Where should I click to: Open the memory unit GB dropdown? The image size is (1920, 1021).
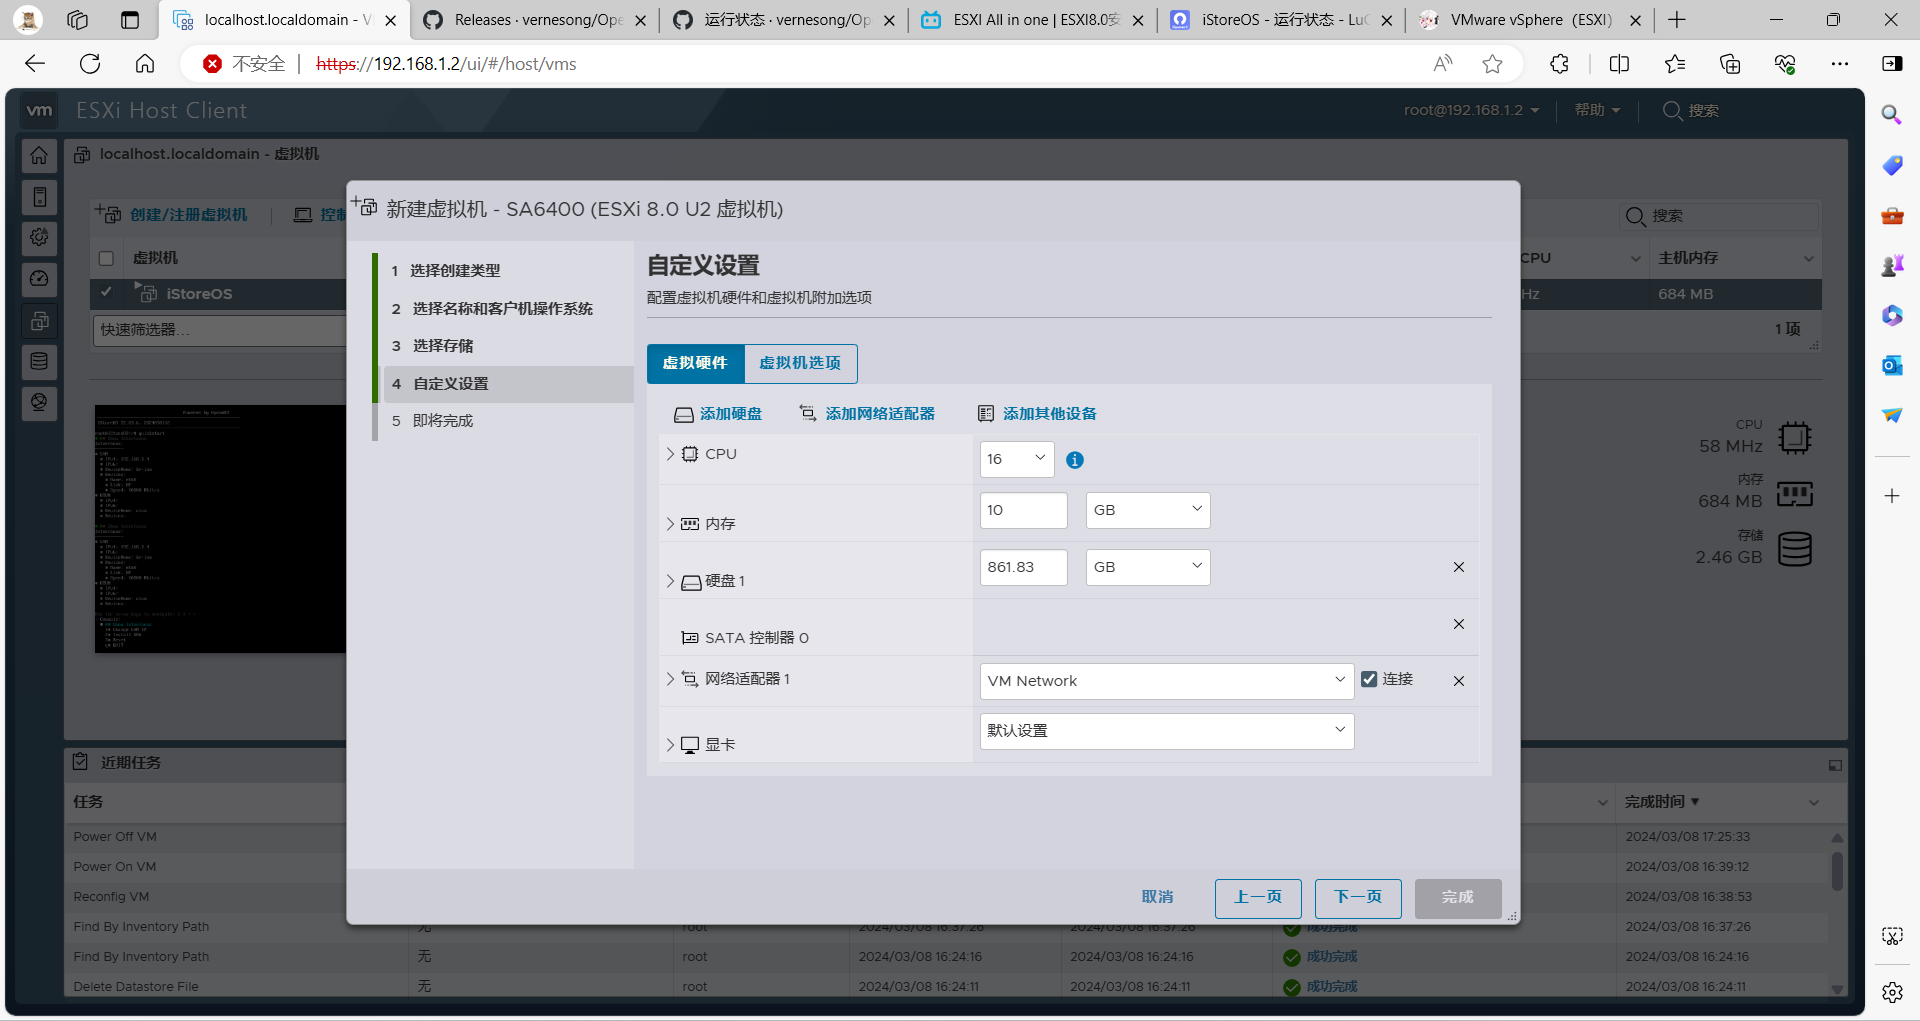click(x=1146, y=510)
